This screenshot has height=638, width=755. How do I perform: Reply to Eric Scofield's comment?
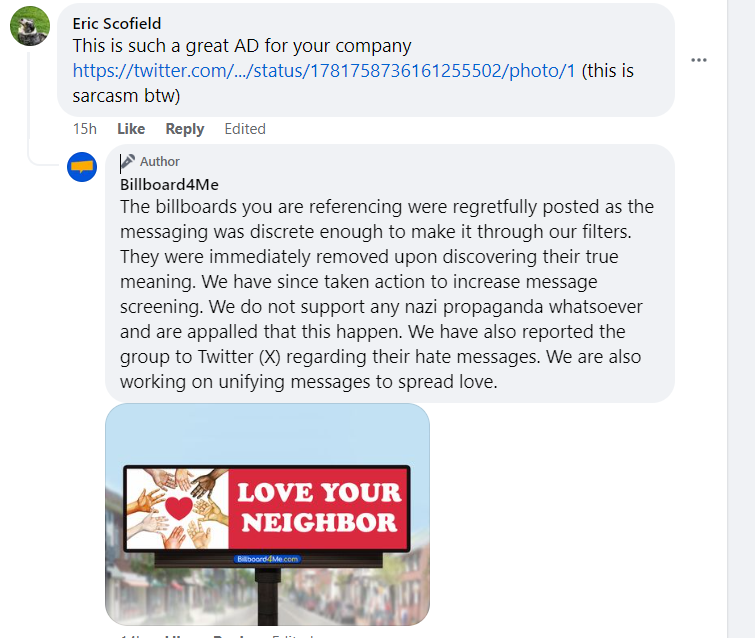point(185,129)
